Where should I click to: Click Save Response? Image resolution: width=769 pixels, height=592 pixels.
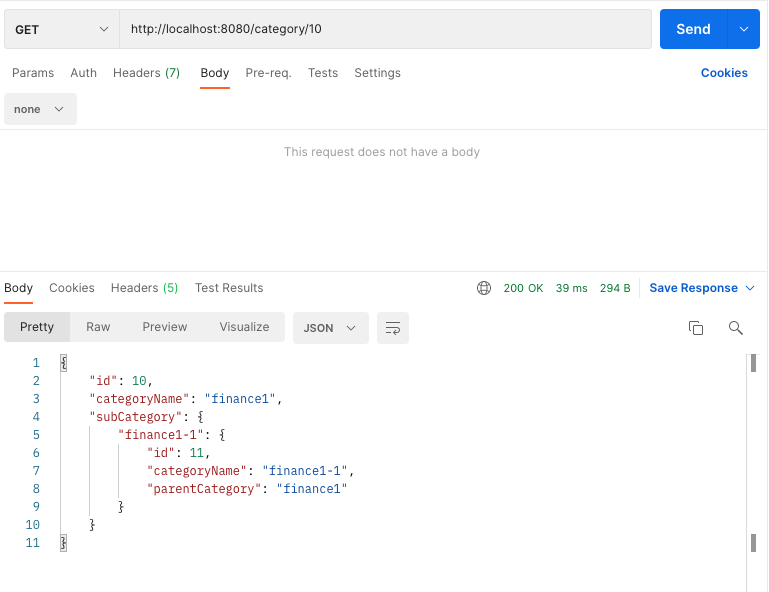(x=693, y=288)
